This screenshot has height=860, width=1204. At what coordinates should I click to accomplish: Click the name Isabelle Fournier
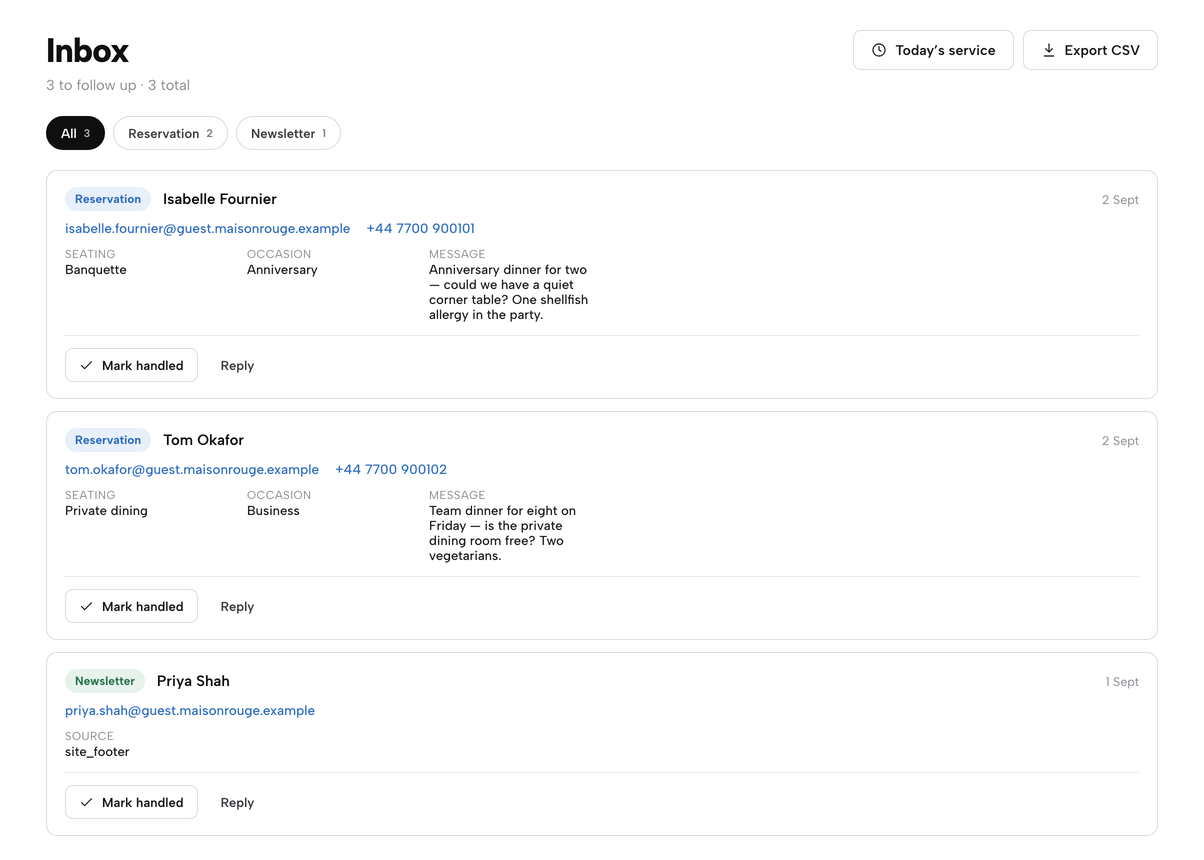coord(220,199)
